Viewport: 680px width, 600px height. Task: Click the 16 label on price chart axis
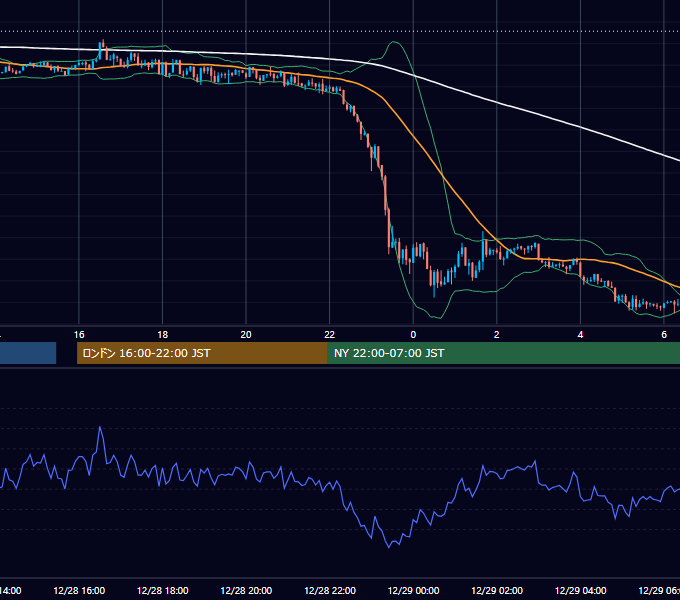tap(79, 335)
